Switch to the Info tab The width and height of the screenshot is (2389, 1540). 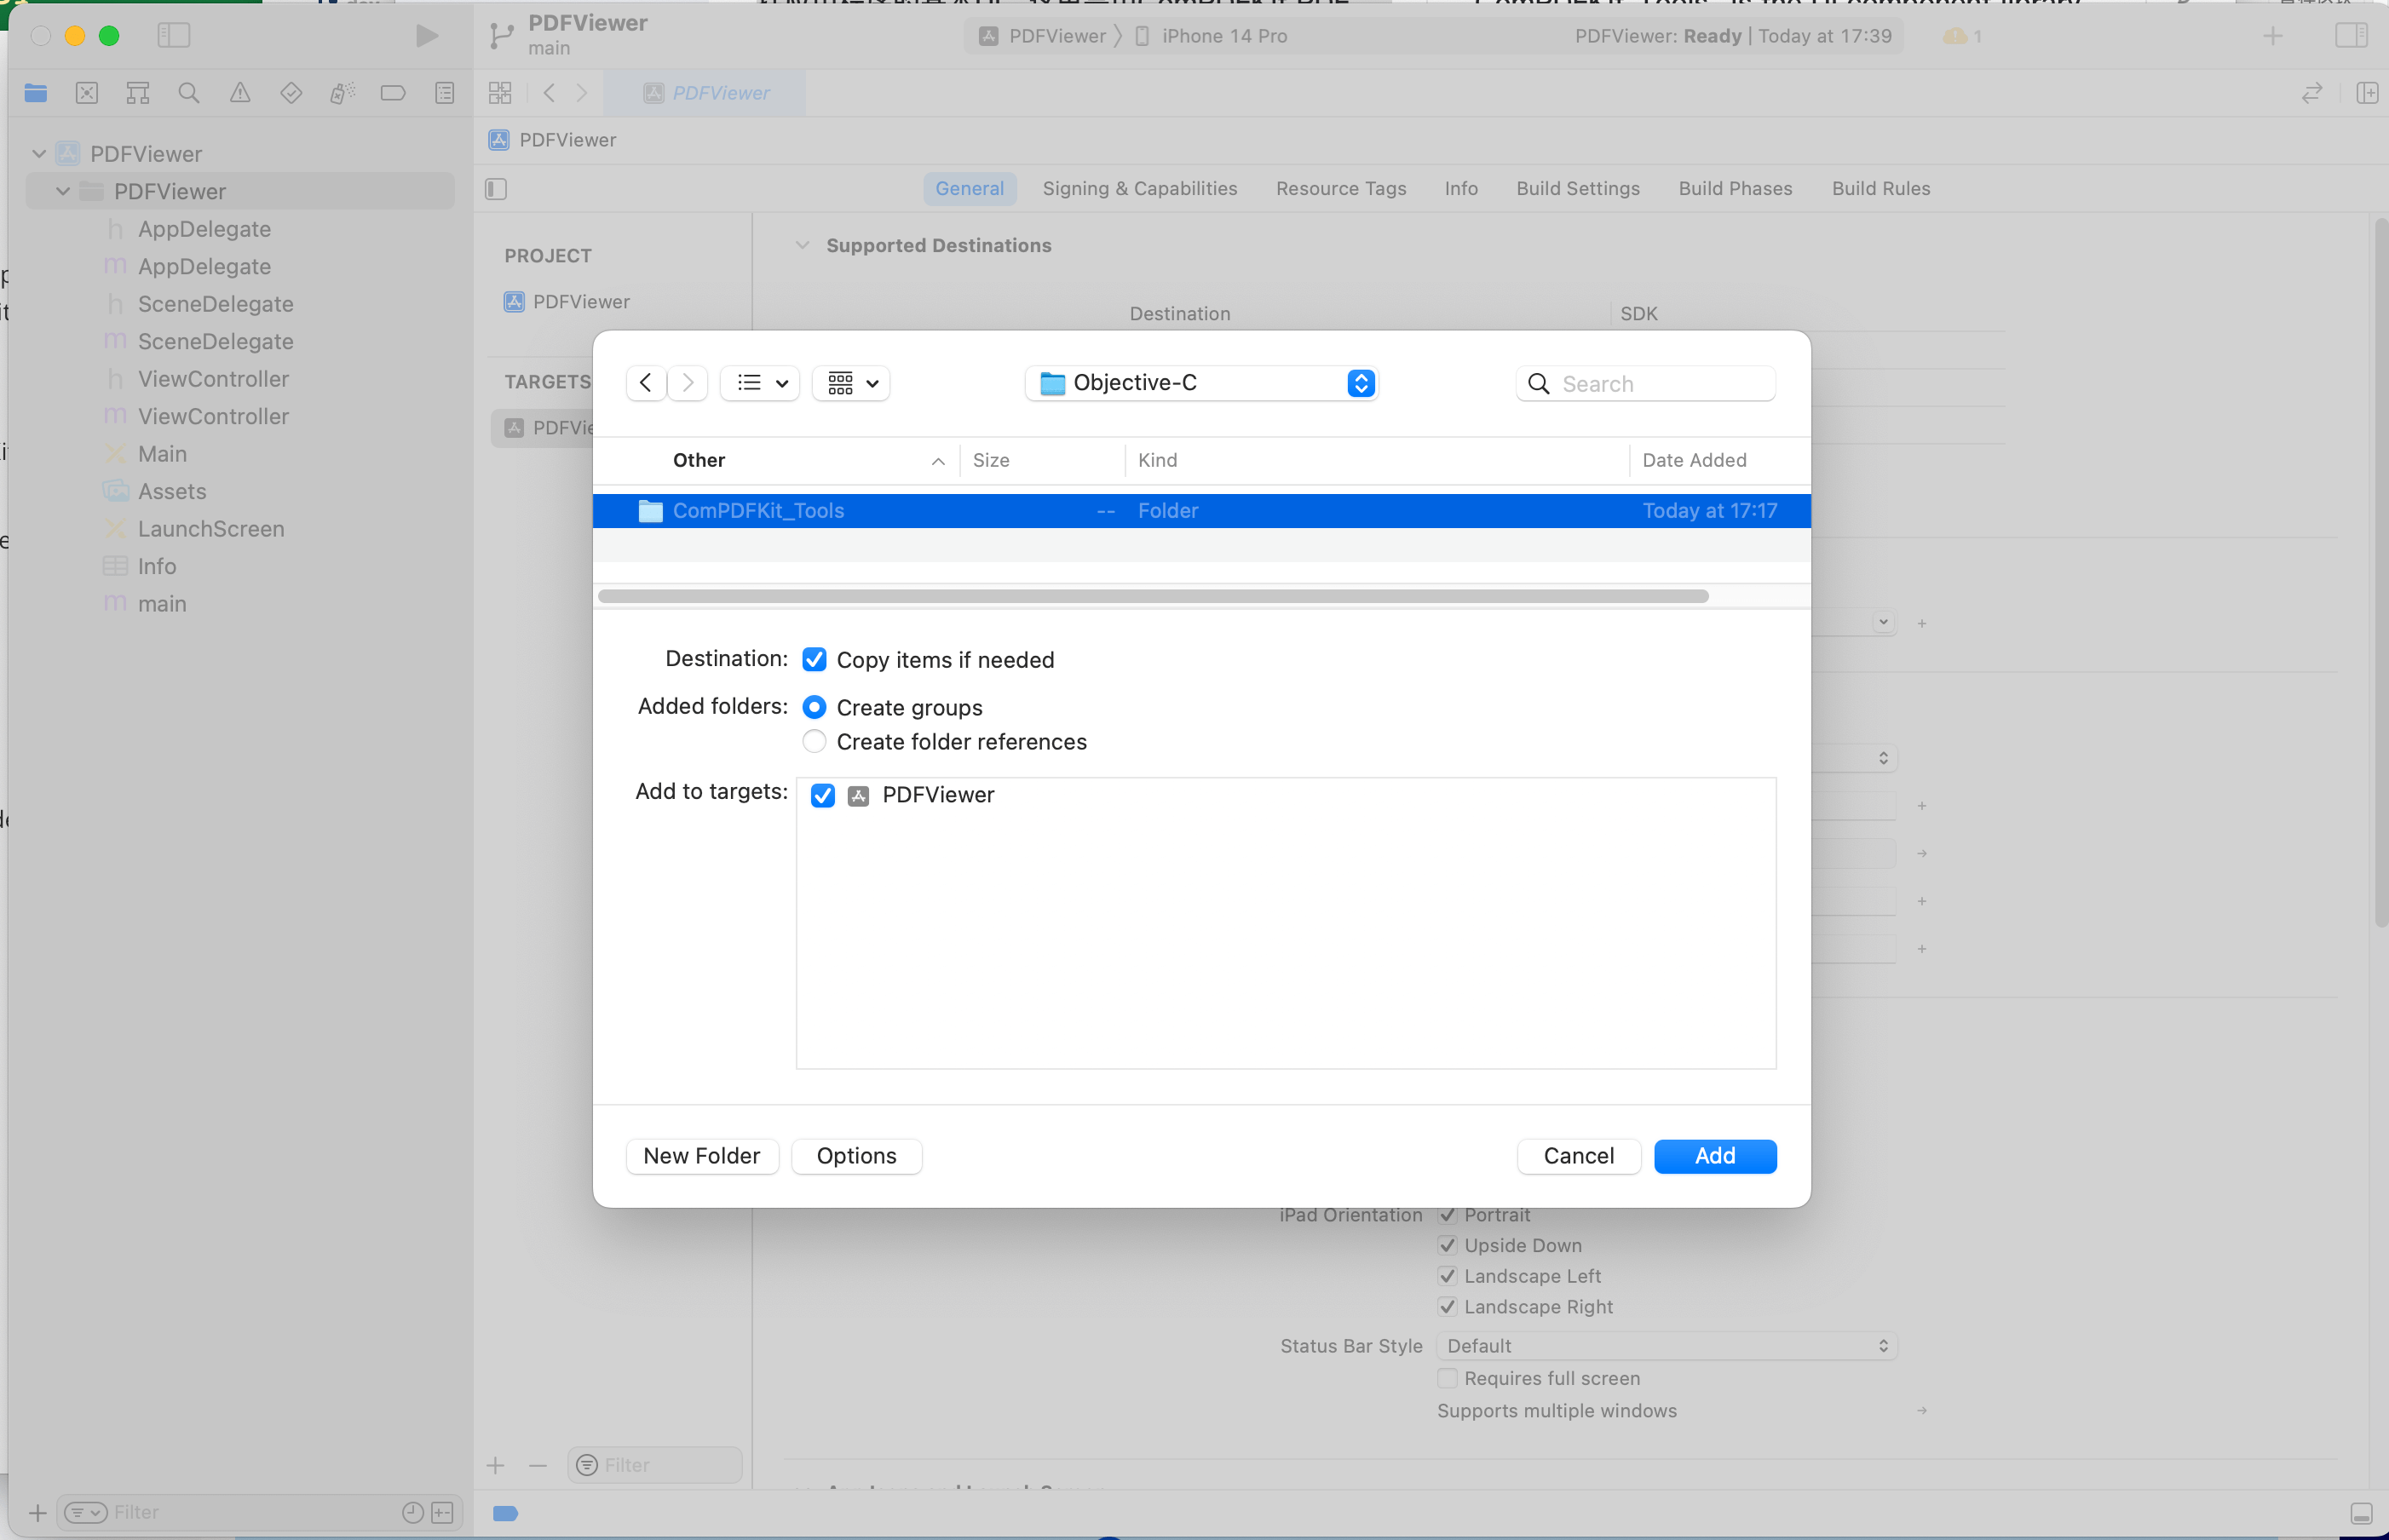pyautogui.click(x=1461, y=189)
